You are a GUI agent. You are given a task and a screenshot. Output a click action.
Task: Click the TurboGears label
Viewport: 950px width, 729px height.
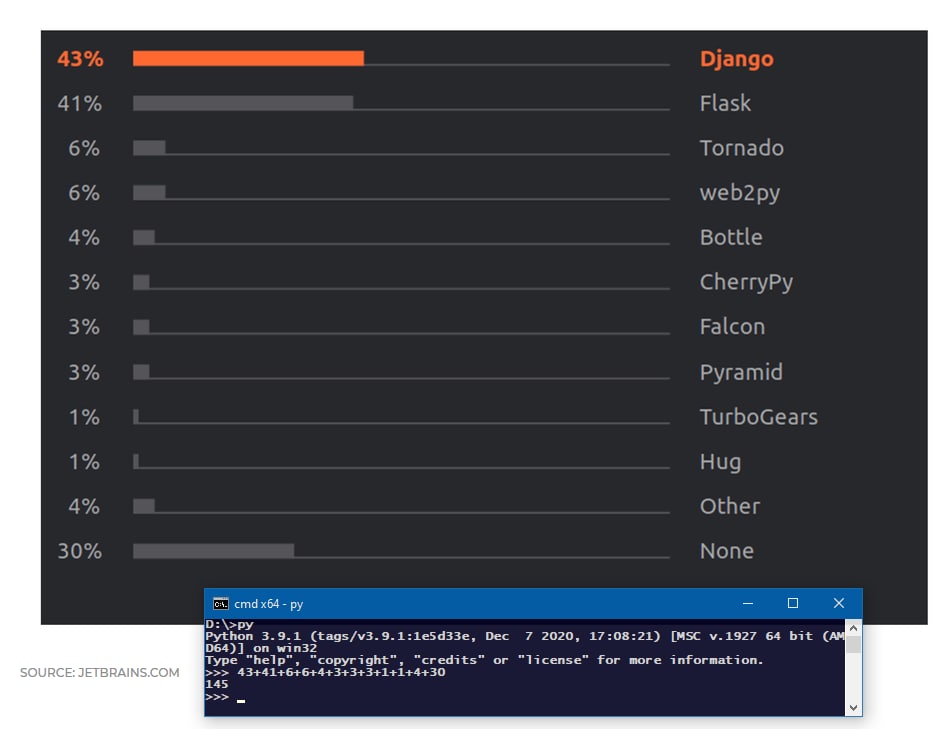click(x=759, y=417)
